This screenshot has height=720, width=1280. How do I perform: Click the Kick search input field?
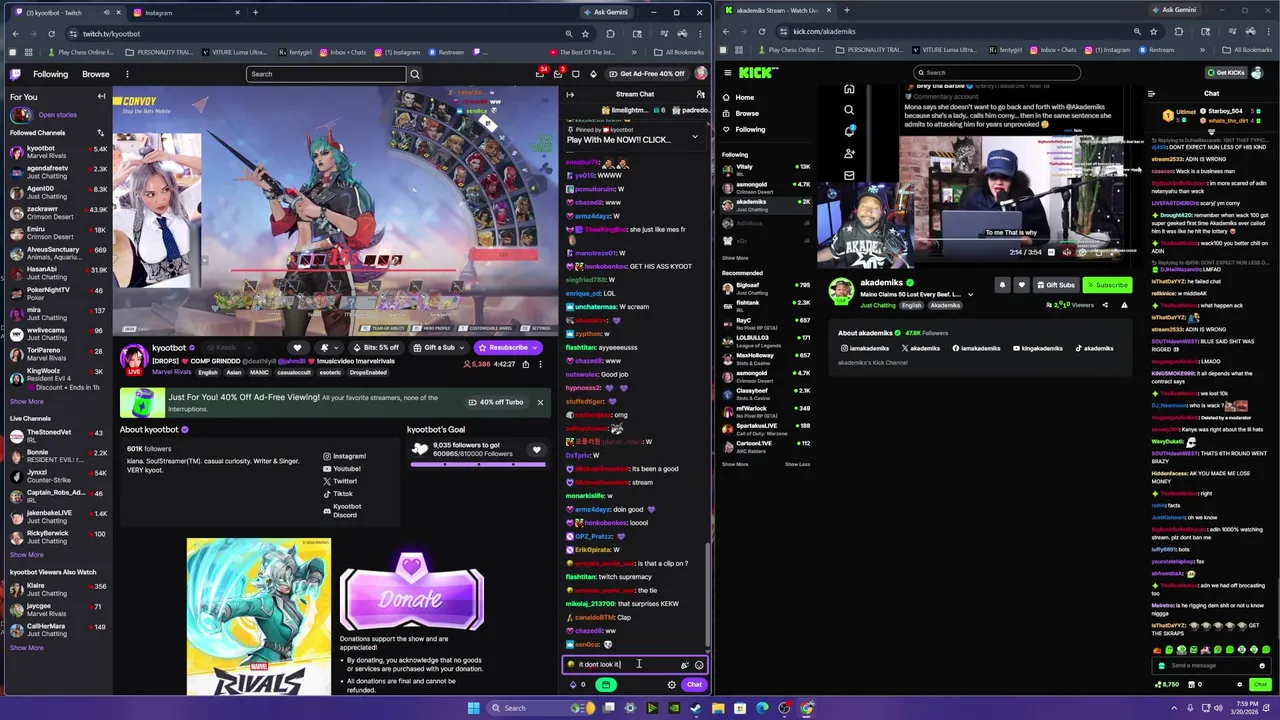click(x=997, y=72)
